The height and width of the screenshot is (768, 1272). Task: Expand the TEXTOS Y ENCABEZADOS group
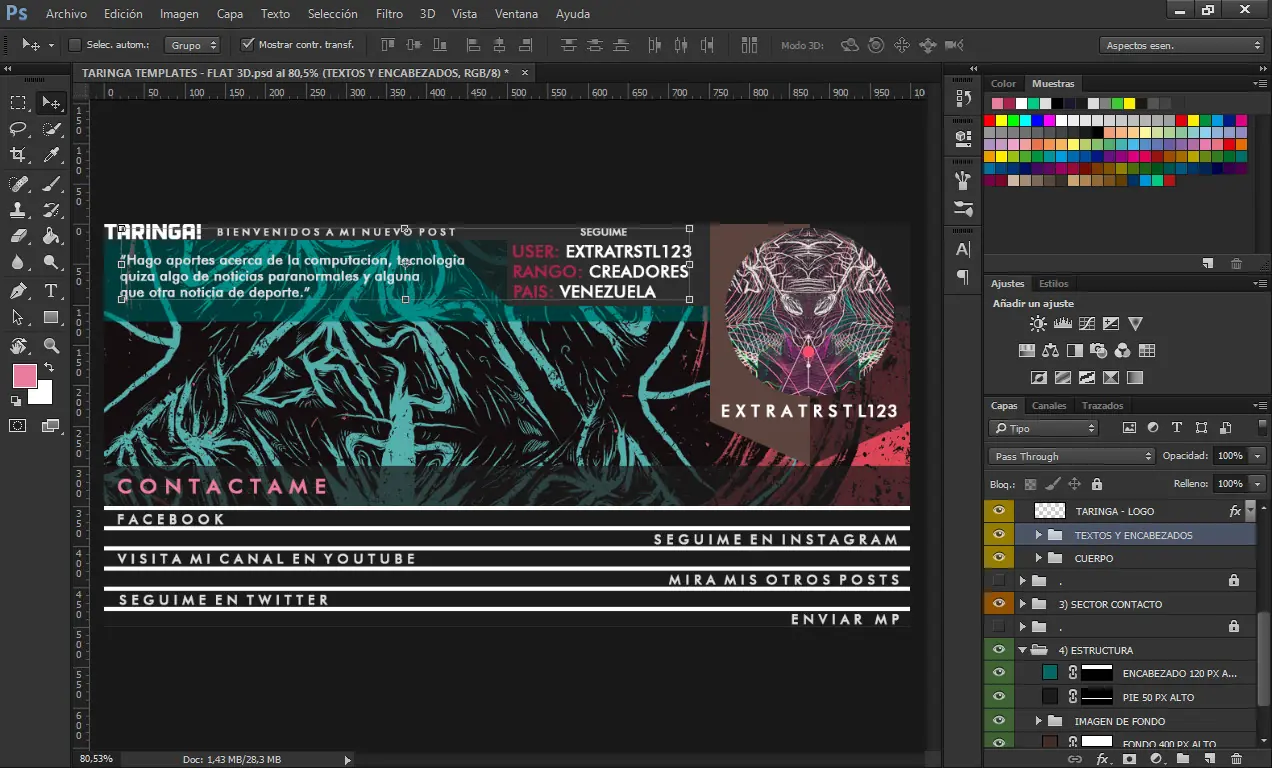1038,535
